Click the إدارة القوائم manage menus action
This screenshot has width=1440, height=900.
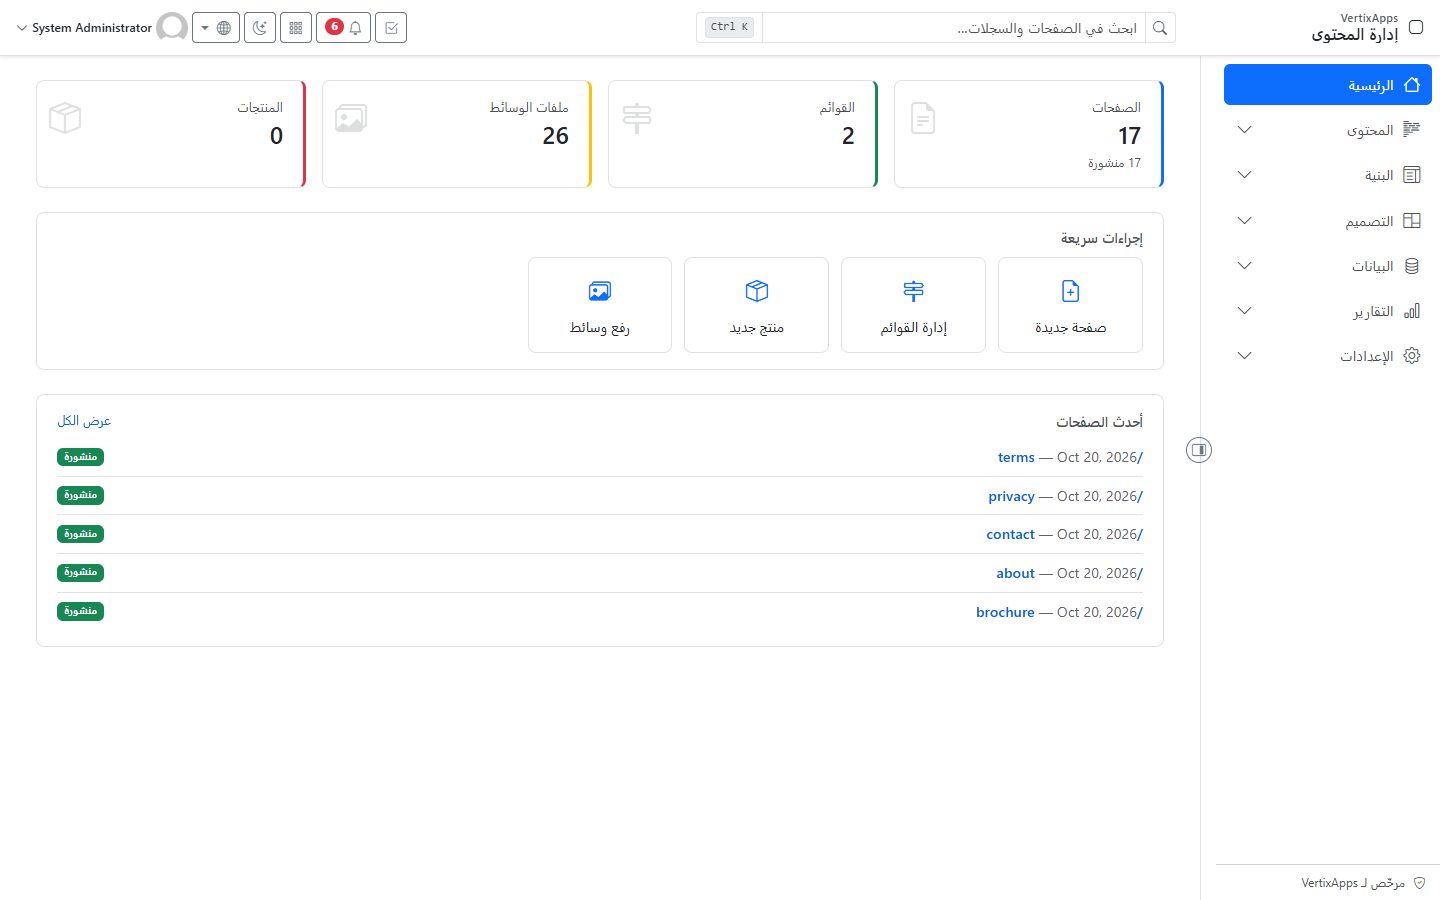(x=913, y=305)
